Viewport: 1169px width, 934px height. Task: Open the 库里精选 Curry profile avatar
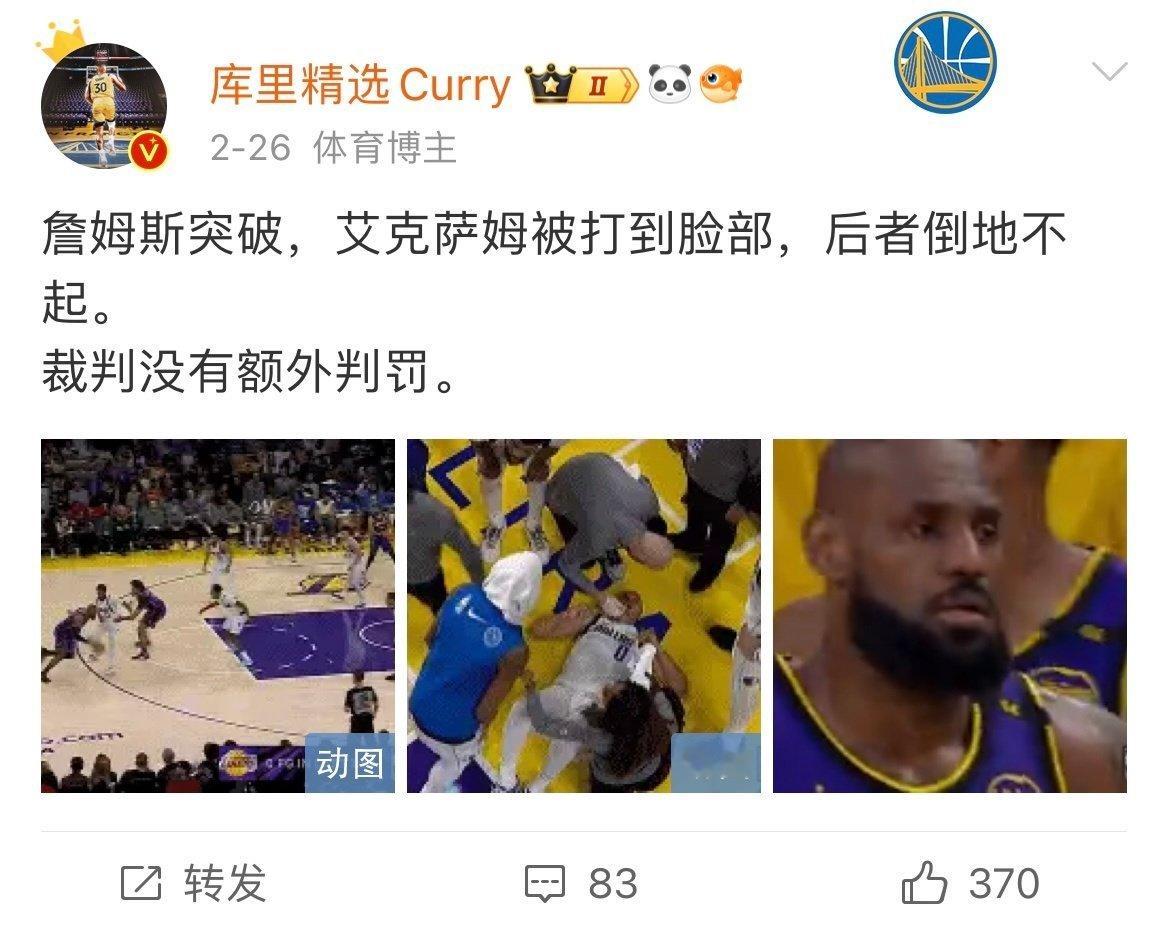[104, 105]
